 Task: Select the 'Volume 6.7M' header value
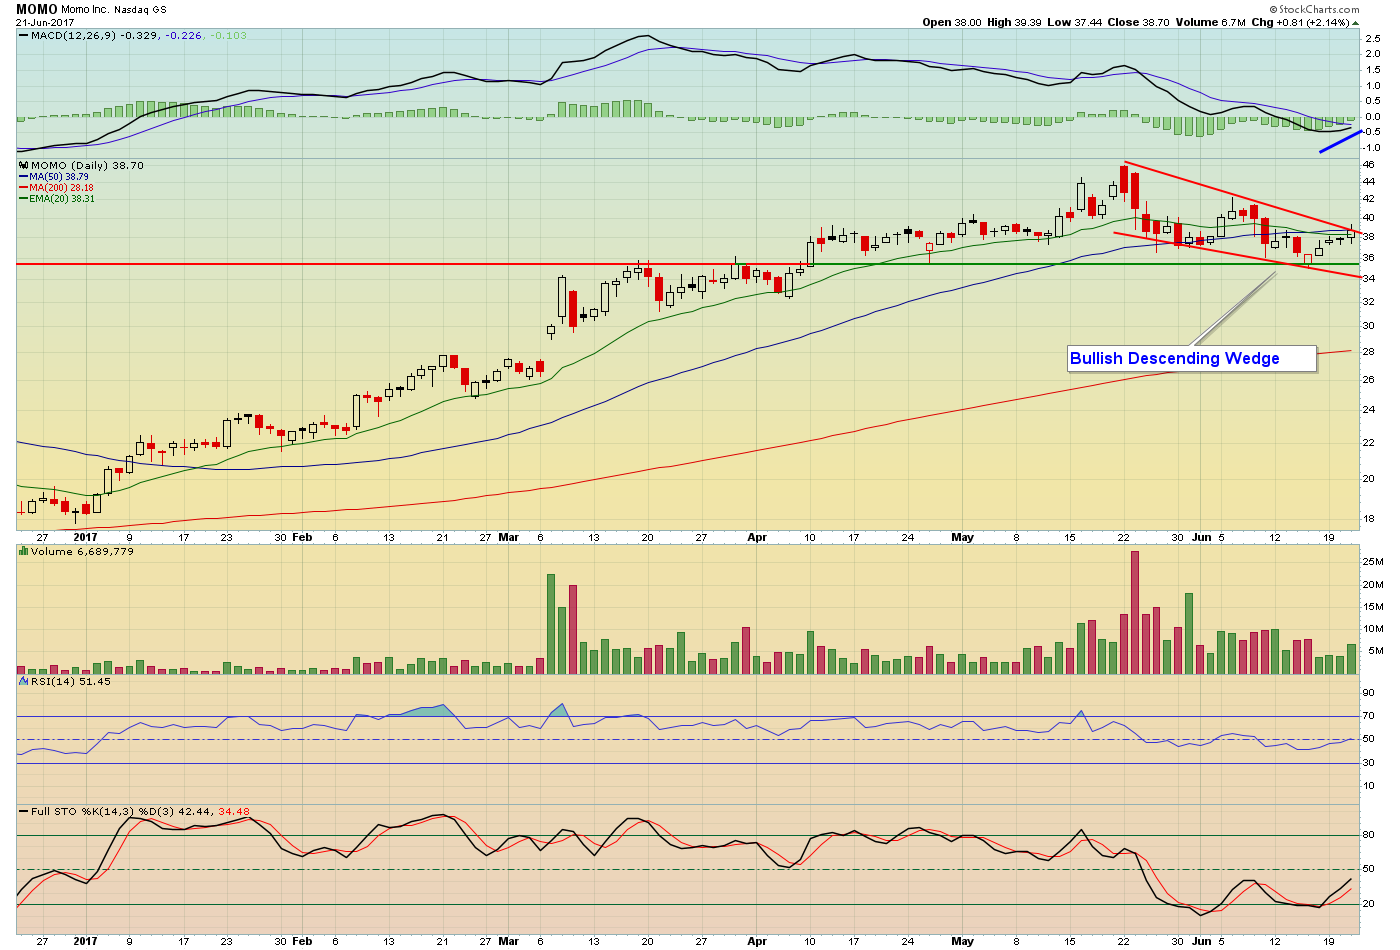(1210, 22)
